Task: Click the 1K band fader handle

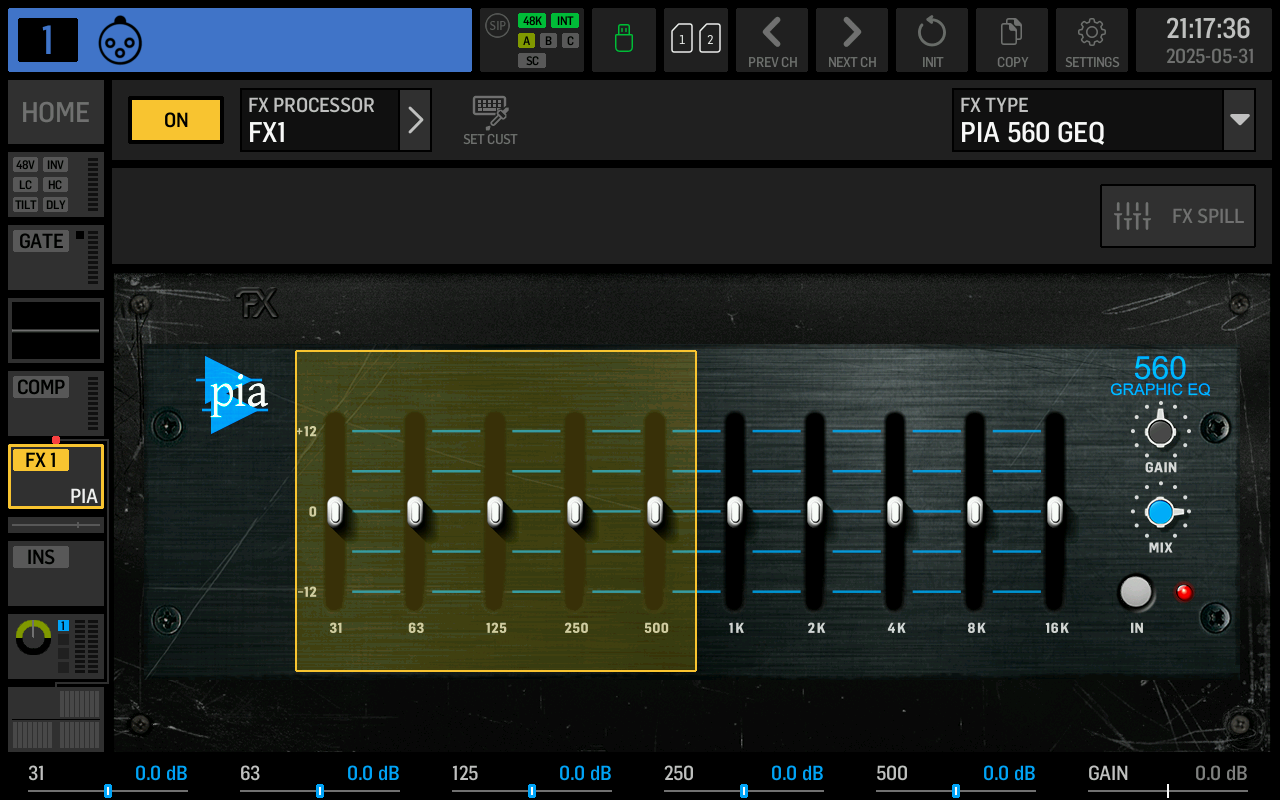Action: (x=735, y=511)
